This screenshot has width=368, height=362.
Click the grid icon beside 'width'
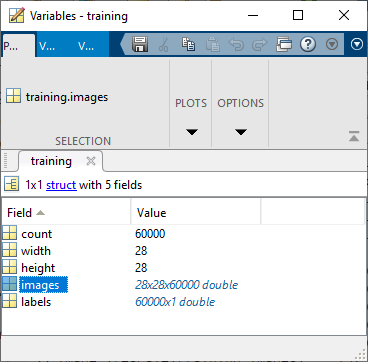click(x=10, y=250)
